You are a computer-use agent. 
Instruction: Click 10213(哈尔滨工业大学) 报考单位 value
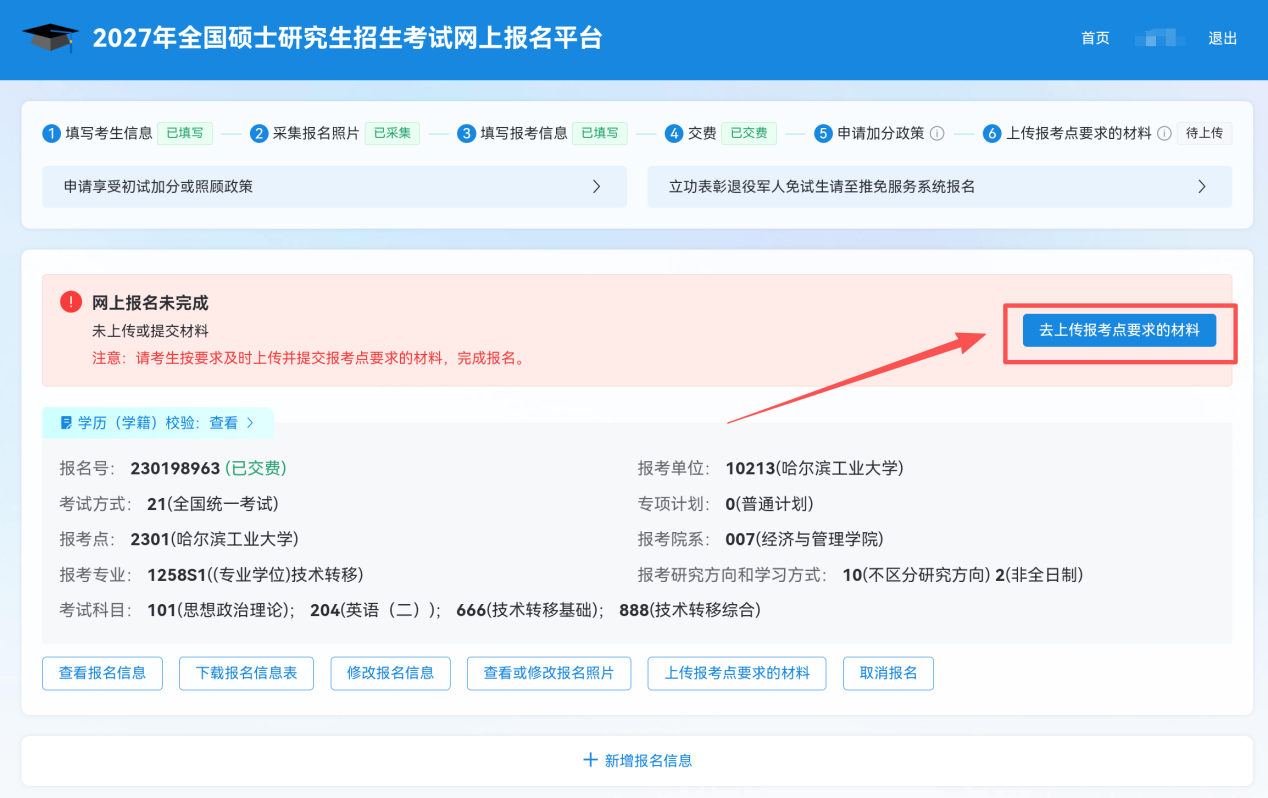[814, 468]
